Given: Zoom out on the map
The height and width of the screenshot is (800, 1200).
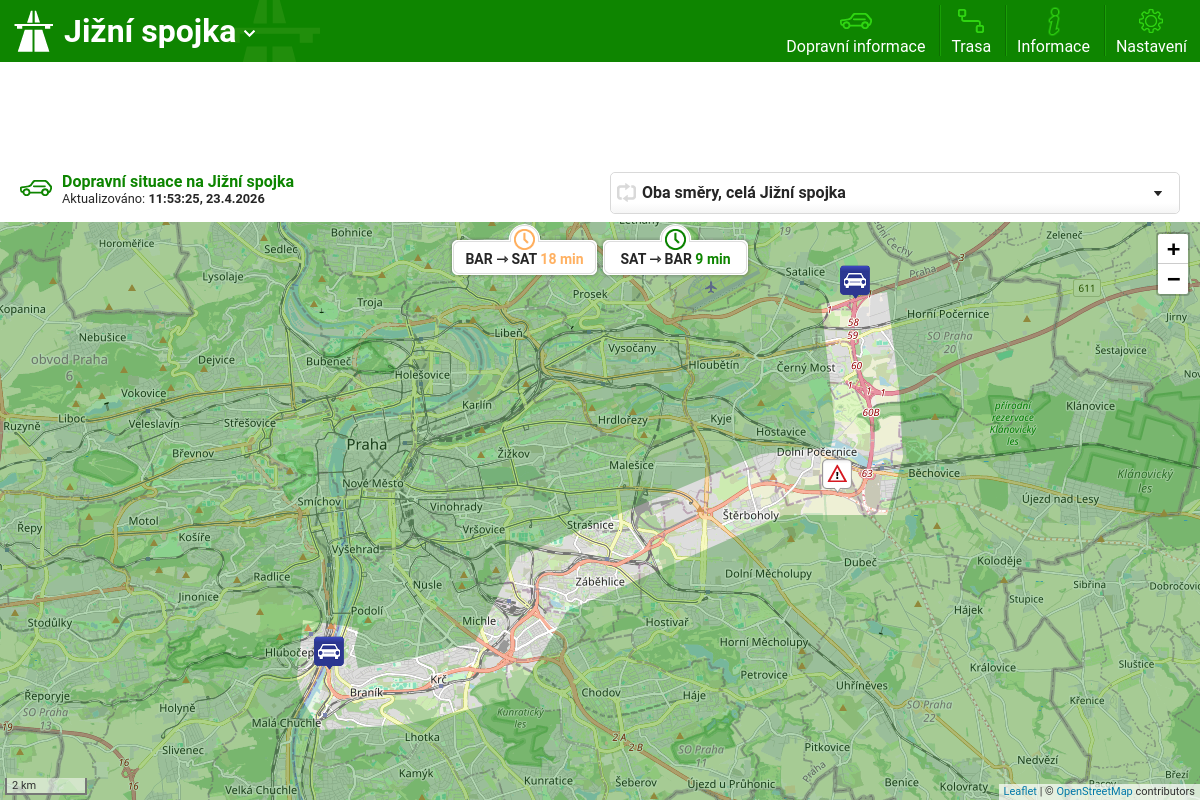Looking at the screenshot, I should [1173, 279].
